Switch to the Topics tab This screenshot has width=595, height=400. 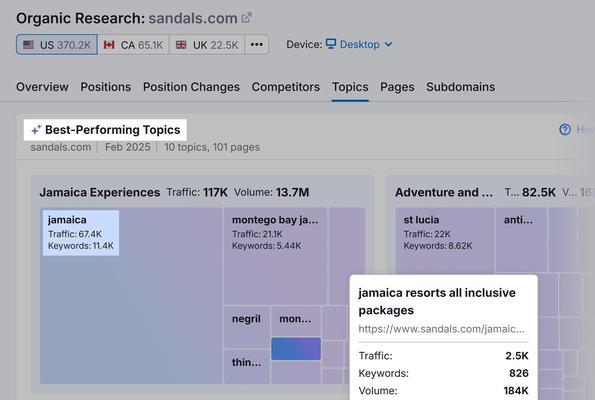tap(350, 87)
